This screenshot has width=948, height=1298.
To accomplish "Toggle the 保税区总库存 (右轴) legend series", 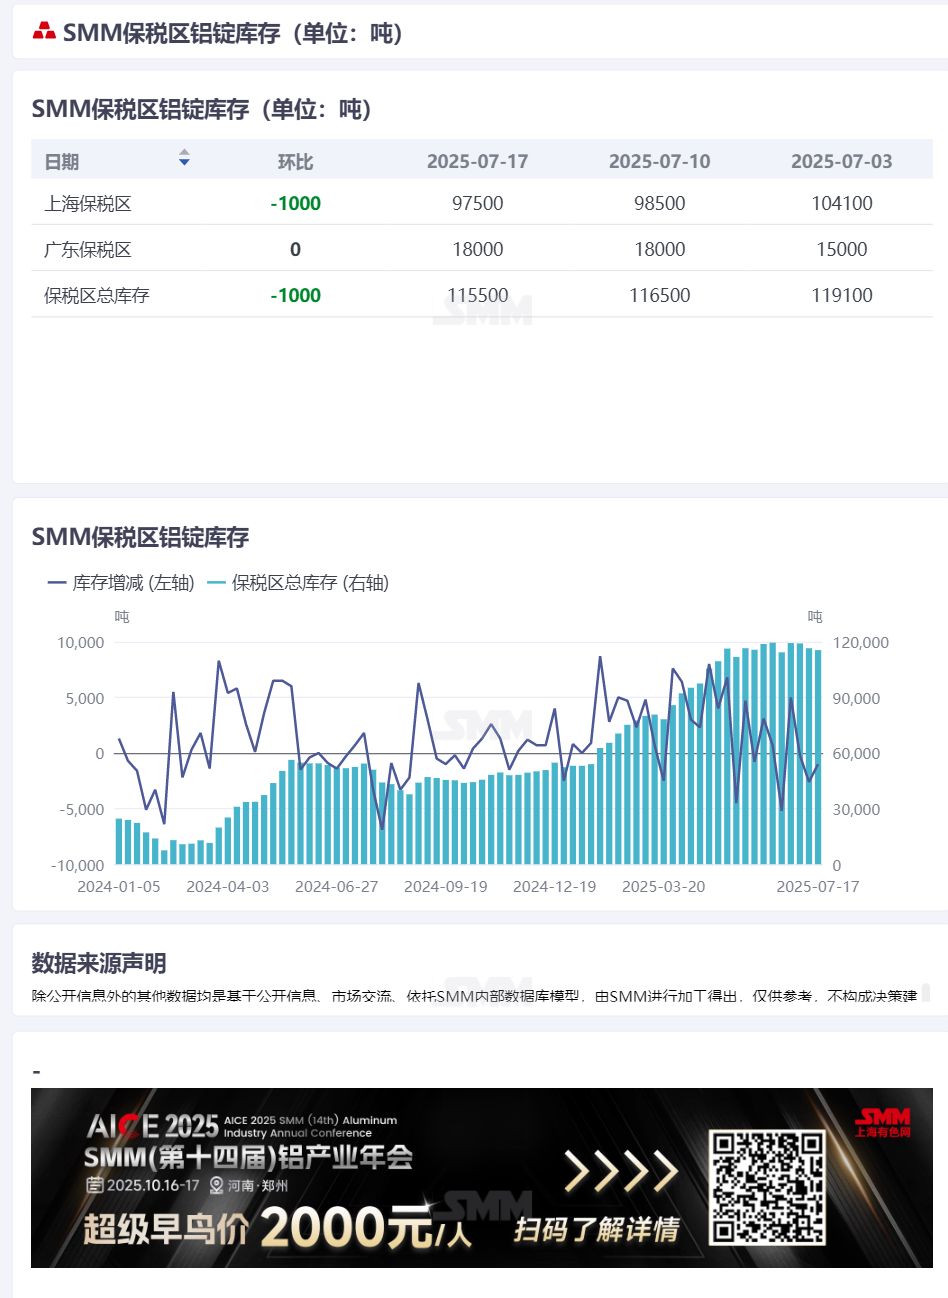I will pyautogui.click(x=298, y=583).
